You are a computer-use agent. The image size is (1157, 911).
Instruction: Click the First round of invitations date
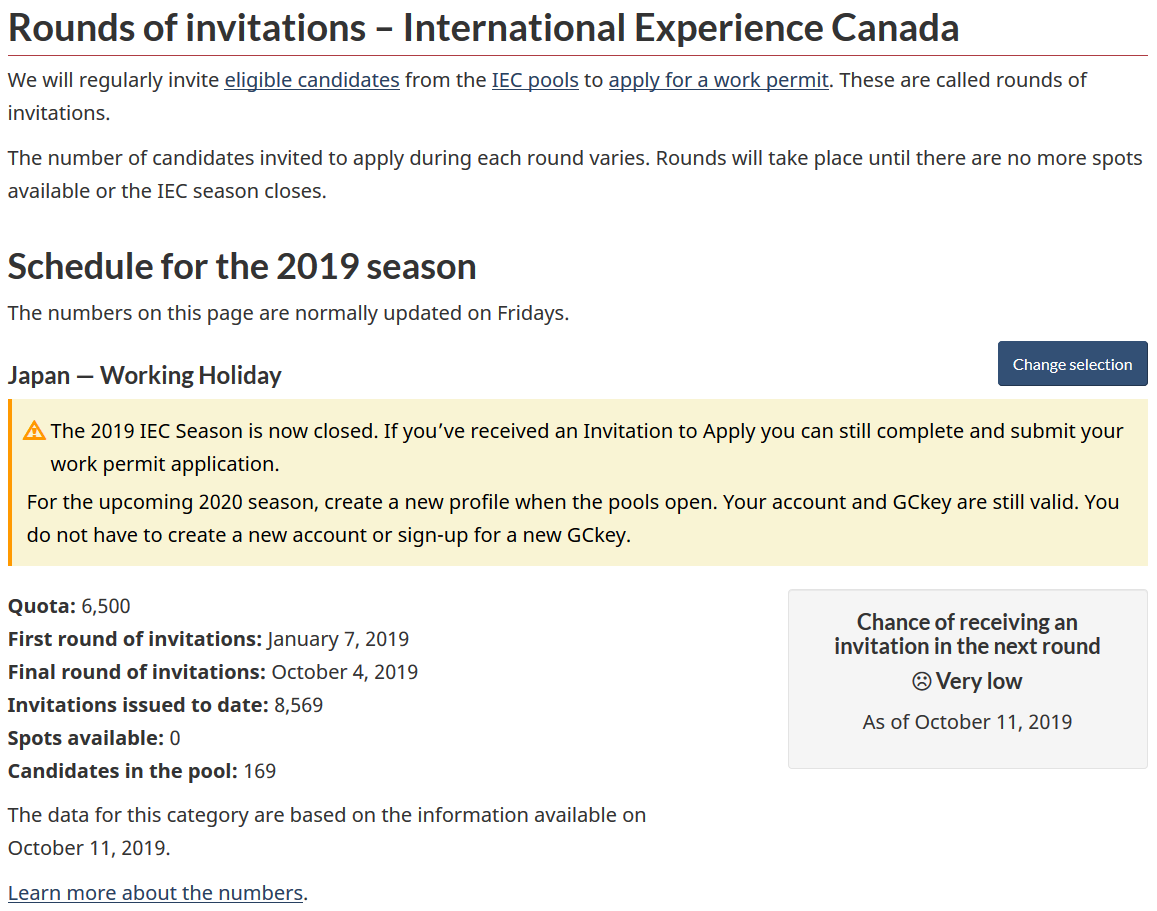338,639
